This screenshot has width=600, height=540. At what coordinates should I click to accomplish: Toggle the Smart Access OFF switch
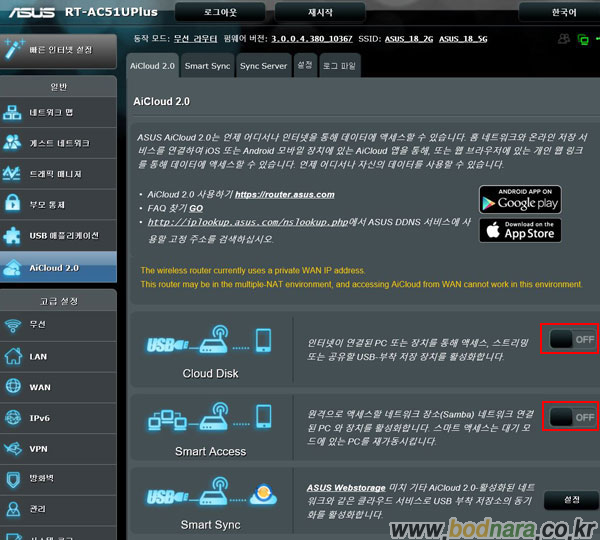572,417
